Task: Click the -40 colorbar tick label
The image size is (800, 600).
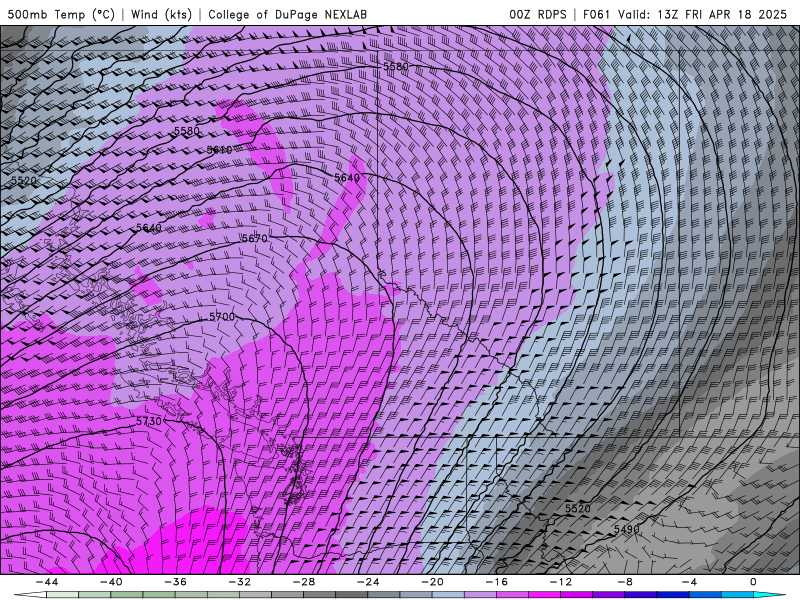Action: pos(111,582)
